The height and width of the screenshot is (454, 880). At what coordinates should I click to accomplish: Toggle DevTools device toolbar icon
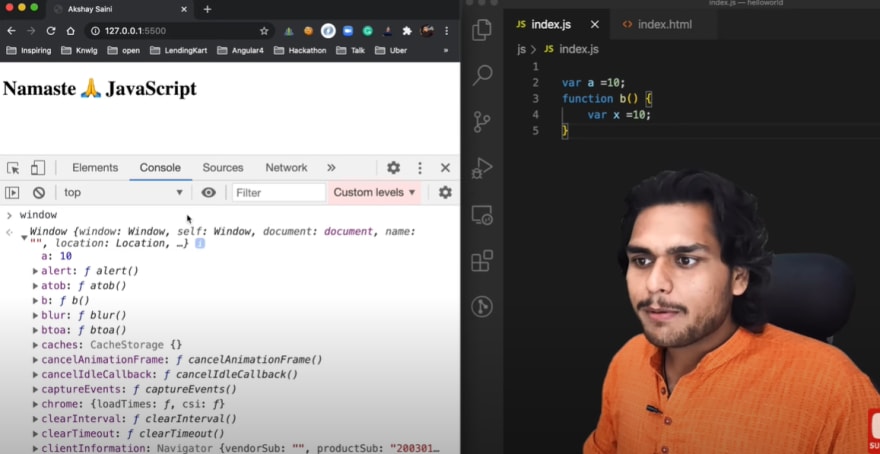click(x=38, y=167)
